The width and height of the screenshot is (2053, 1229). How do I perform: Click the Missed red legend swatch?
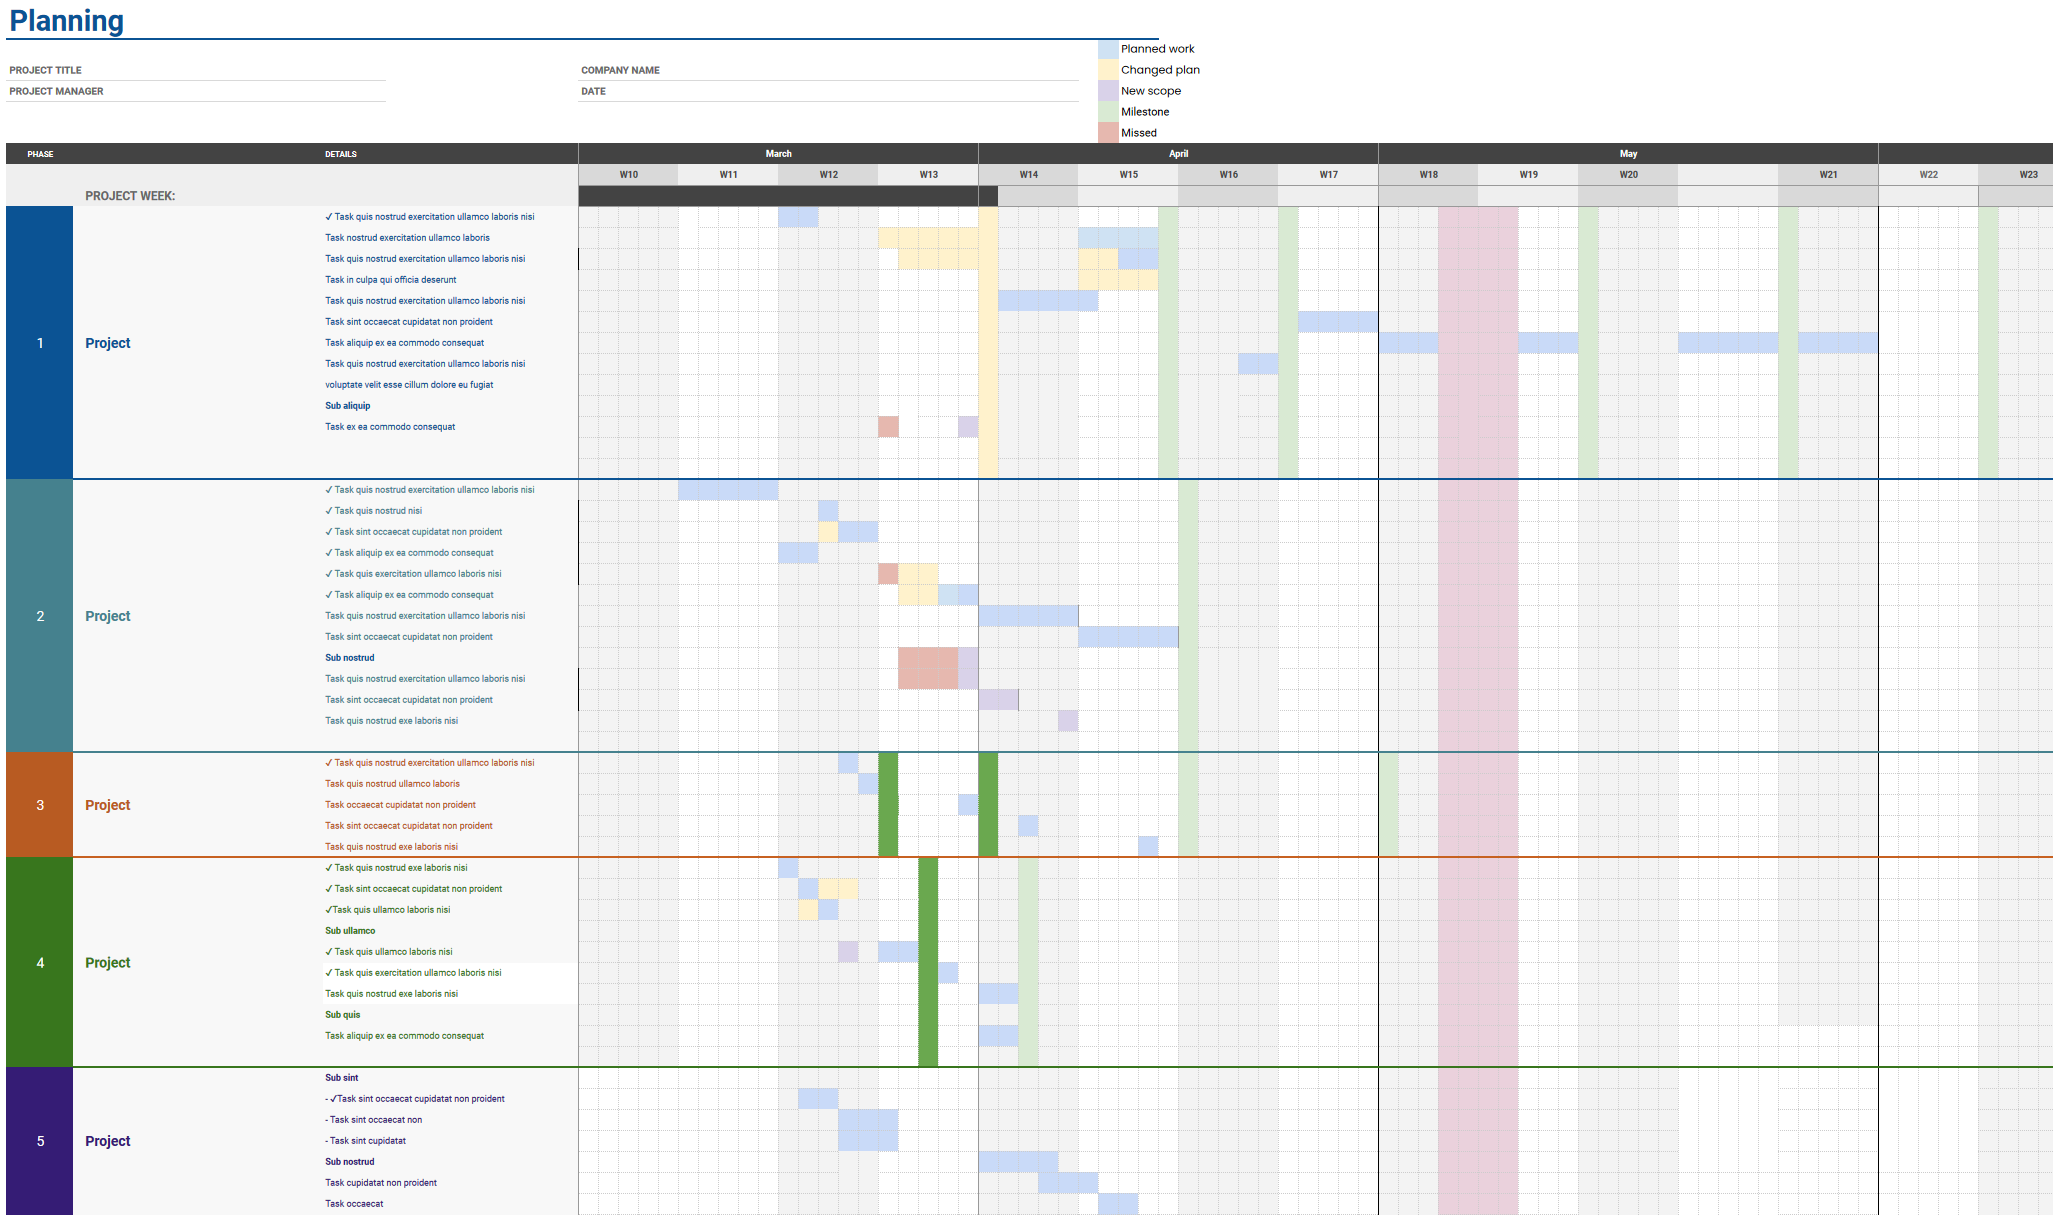(x=1107, y=132)
